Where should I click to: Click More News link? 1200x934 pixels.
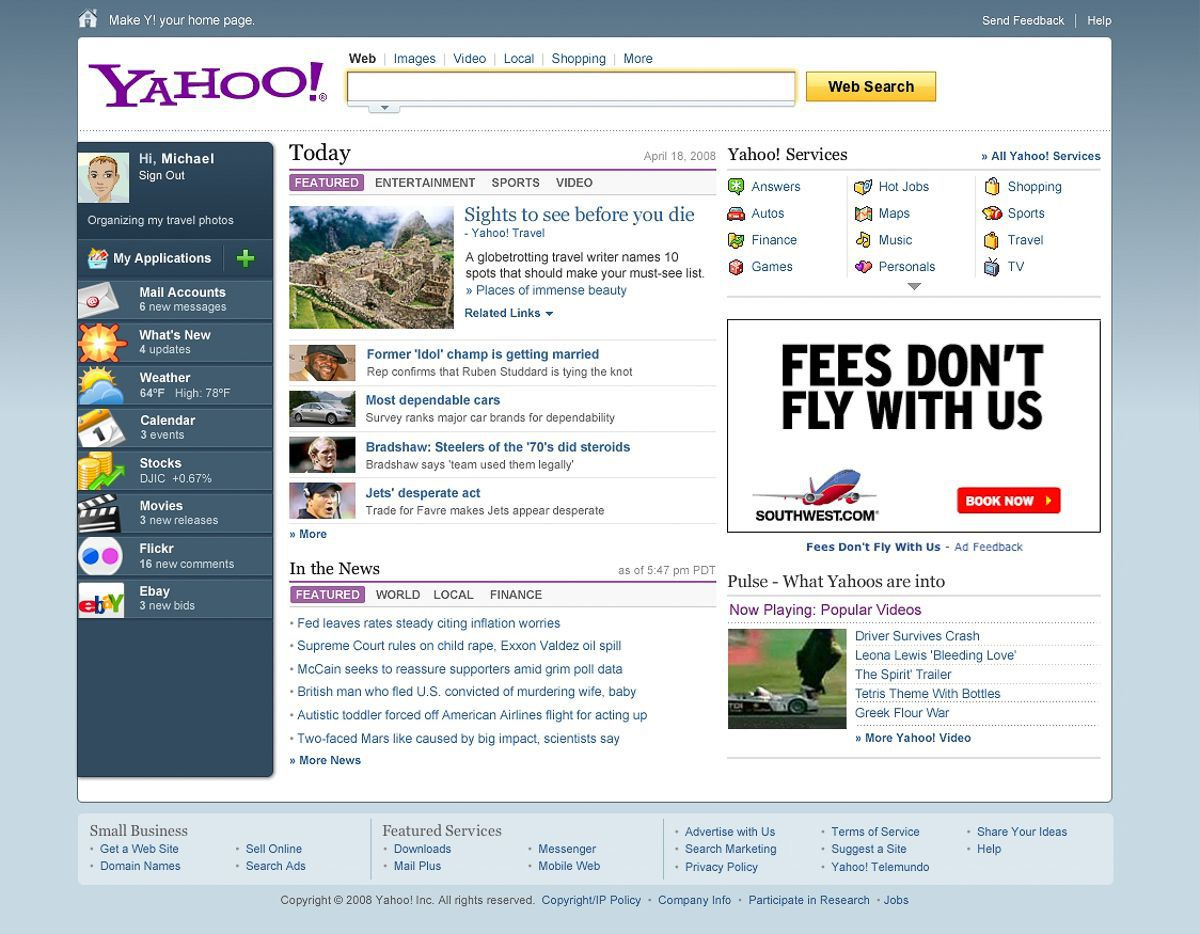click(325, 760)
